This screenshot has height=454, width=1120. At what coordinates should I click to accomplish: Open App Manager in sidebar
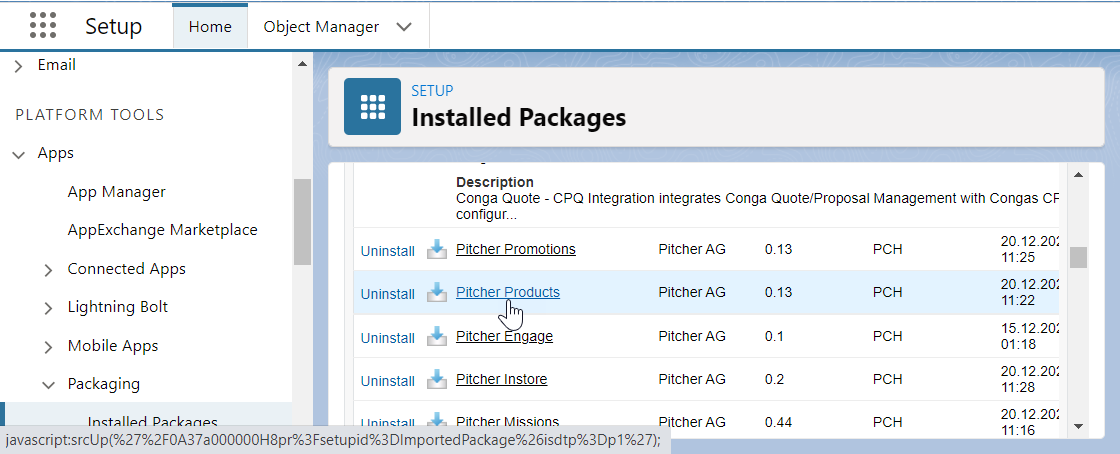pos(116,192)
